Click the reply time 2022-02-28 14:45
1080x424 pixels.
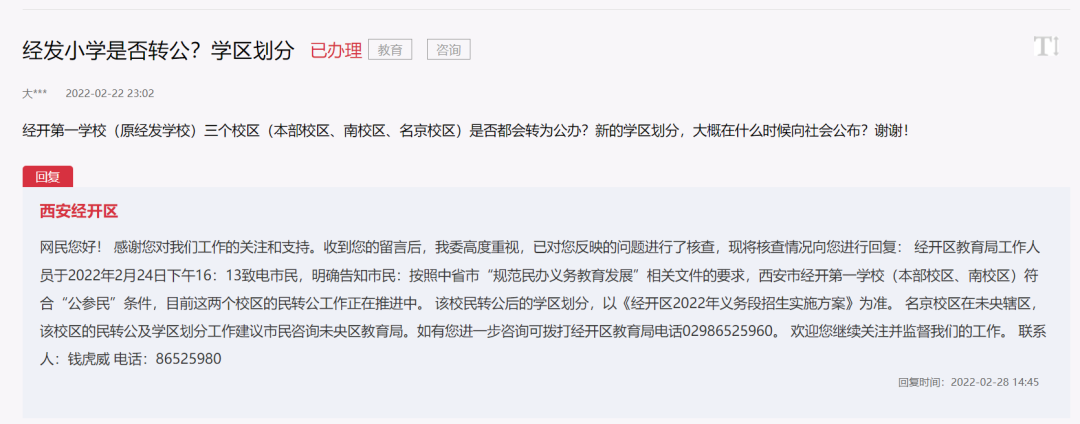(995, 381)
